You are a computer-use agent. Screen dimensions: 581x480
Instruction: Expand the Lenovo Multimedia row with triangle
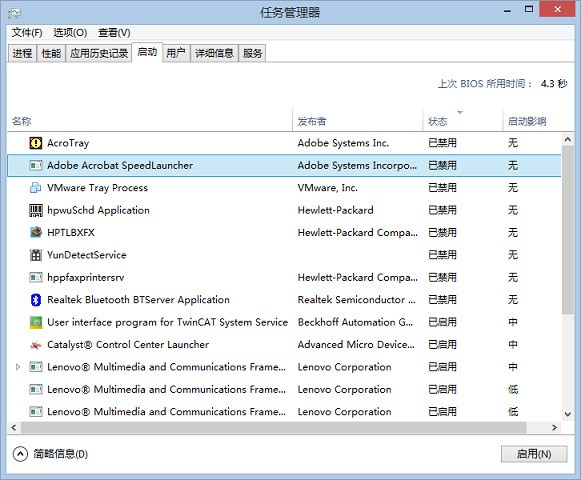(17, 367)
